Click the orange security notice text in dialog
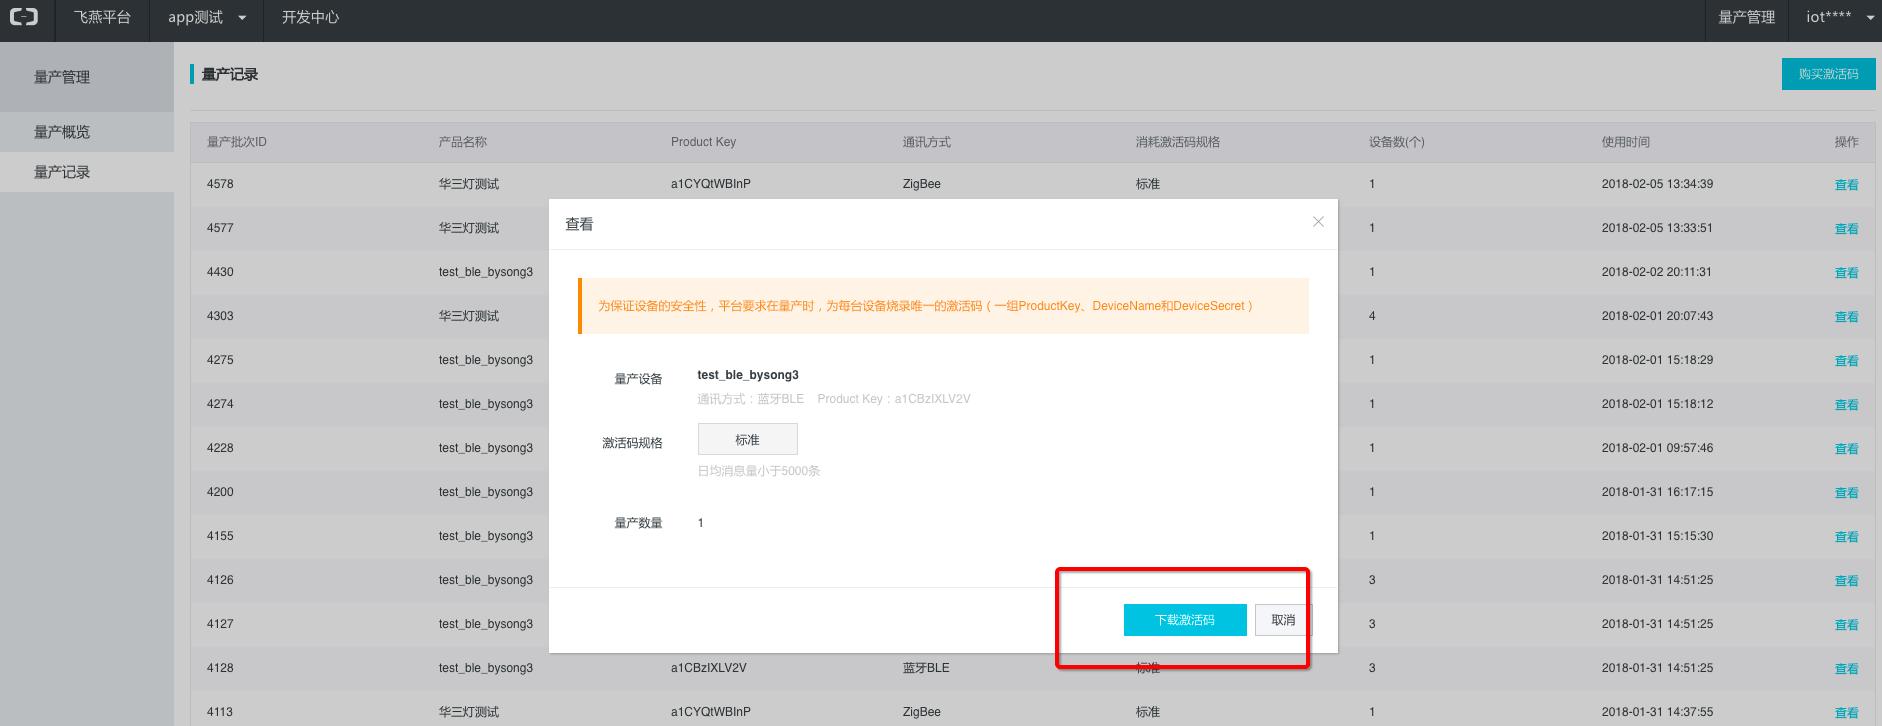1882x726 pixels. point(925,306)
